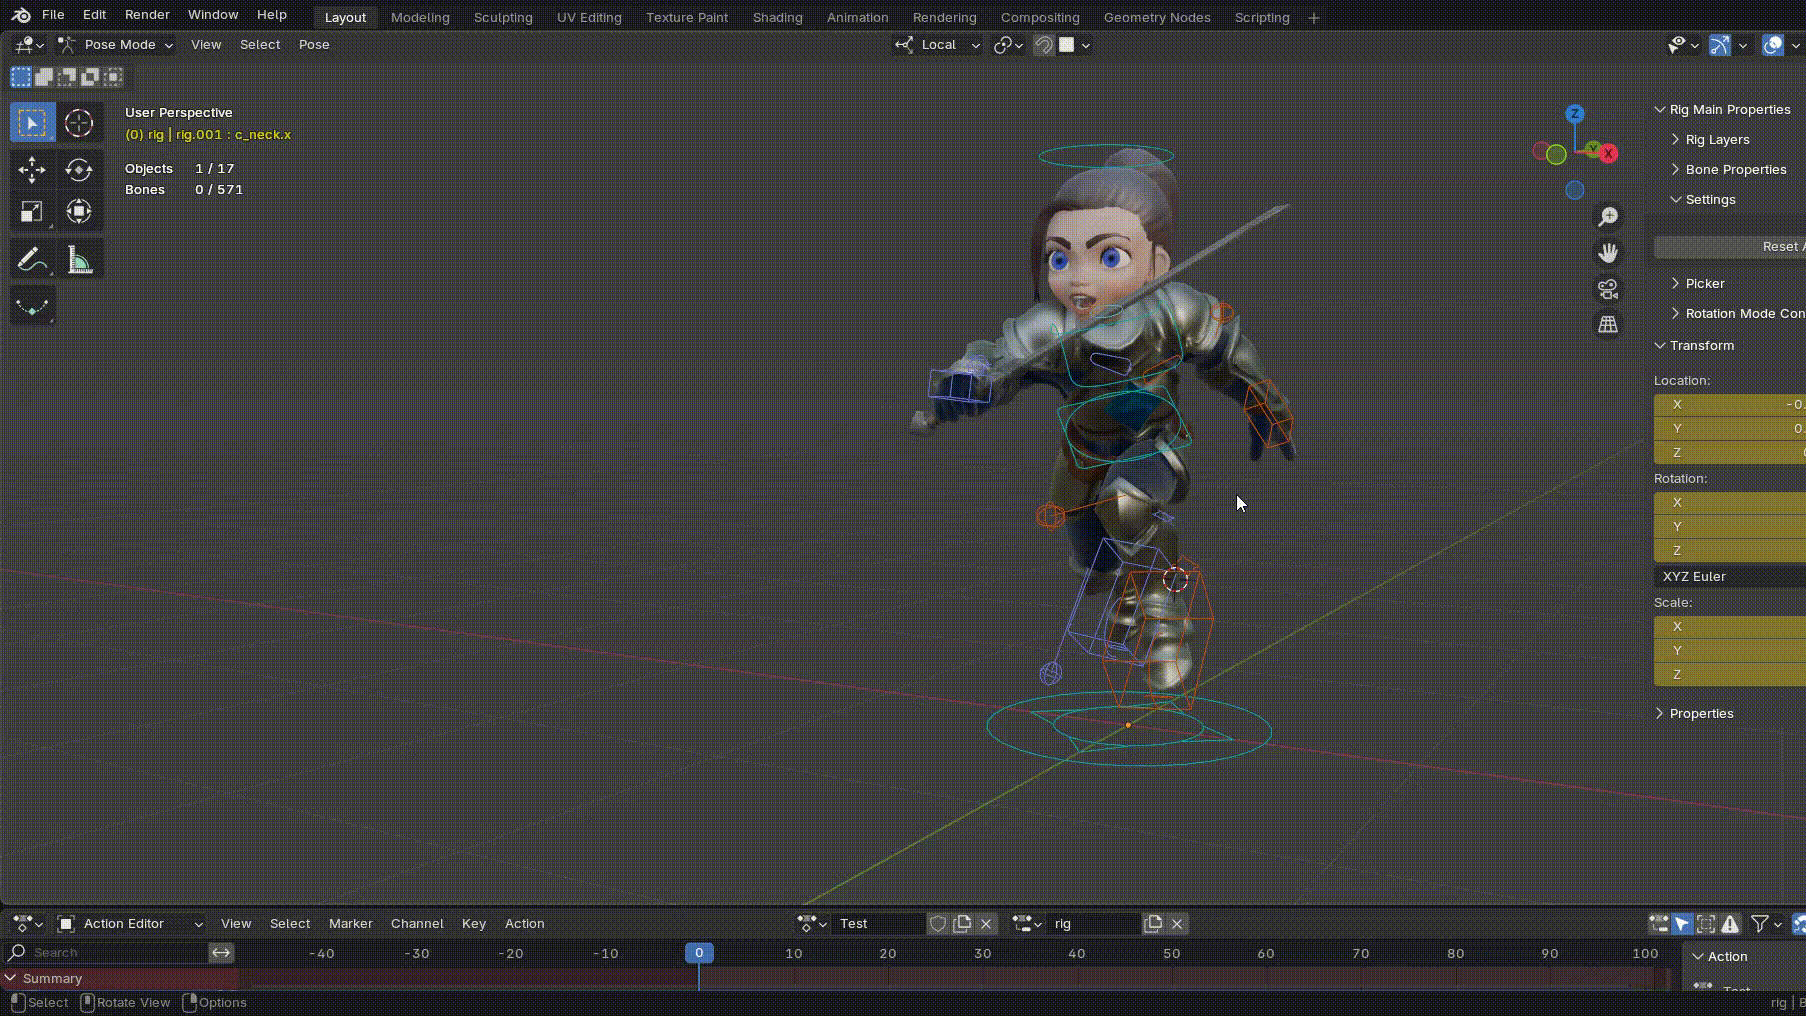Switch perspective/orthographic with the grid icon
This screenshot has width=1806, height=1016.
pos(1608,324)
